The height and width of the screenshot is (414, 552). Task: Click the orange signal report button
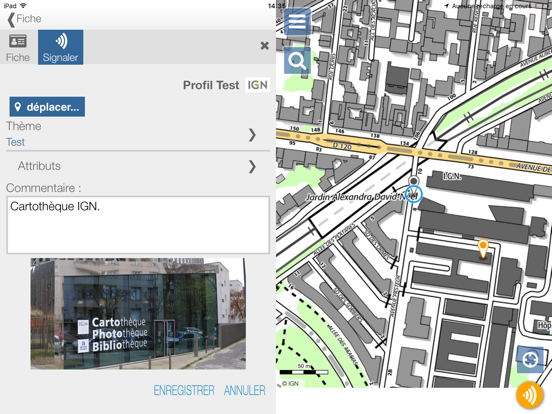(x=529, y=396)
